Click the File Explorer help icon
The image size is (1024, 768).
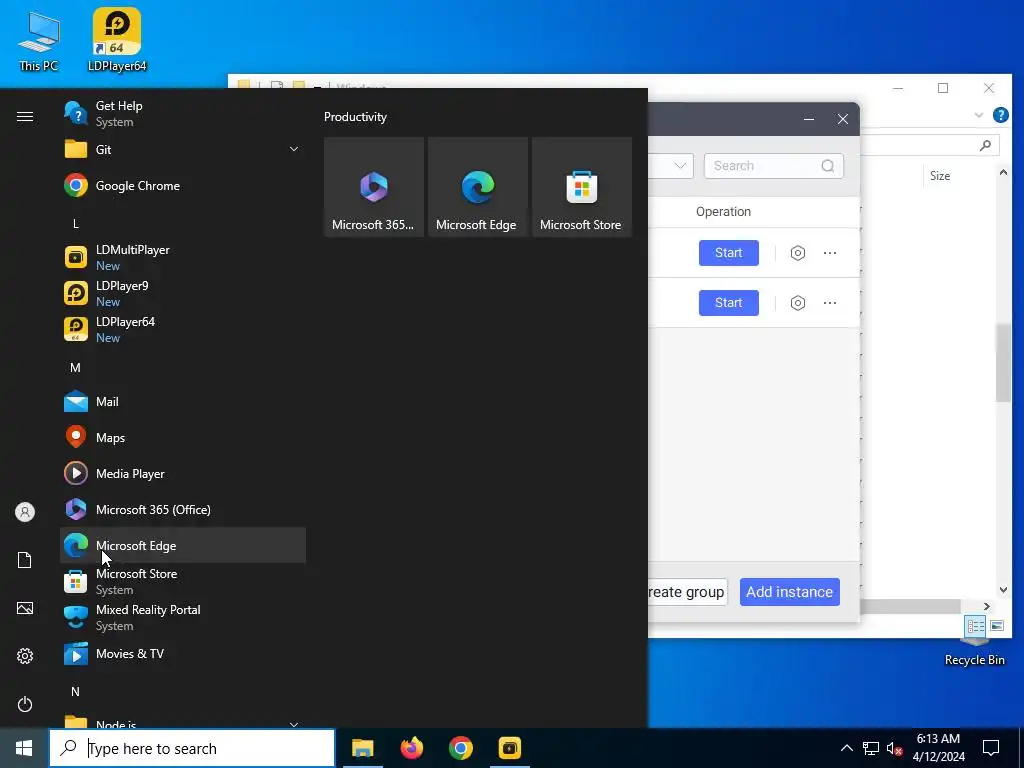(1000, 115)
